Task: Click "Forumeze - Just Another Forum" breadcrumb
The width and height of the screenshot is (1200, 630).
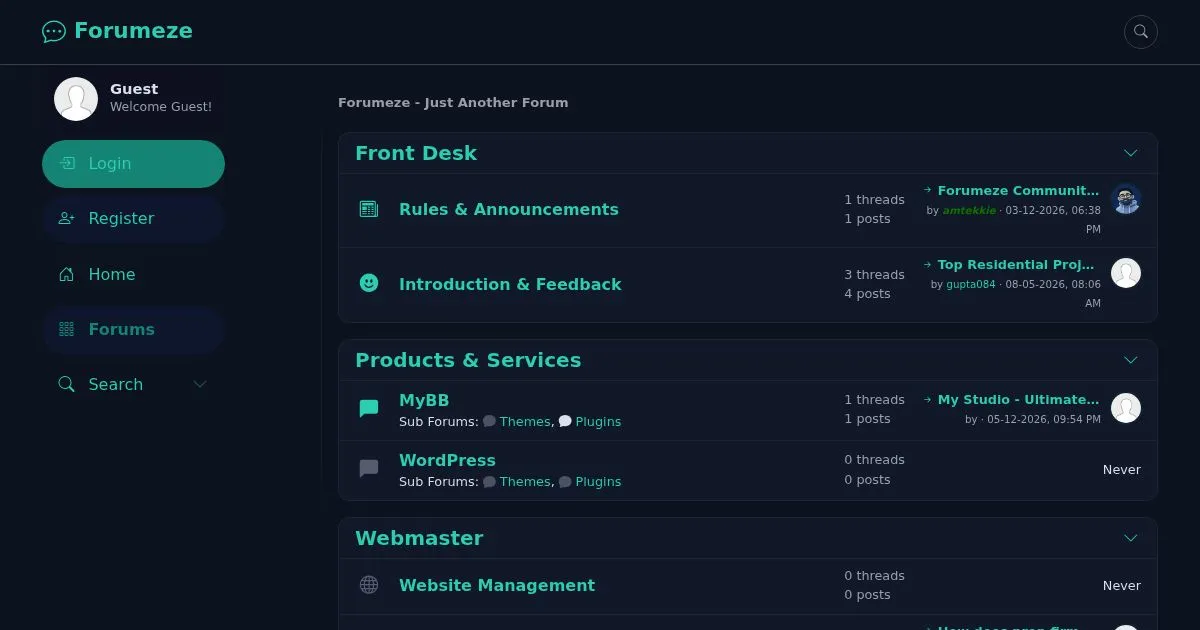Action: (x=453, y=102)
